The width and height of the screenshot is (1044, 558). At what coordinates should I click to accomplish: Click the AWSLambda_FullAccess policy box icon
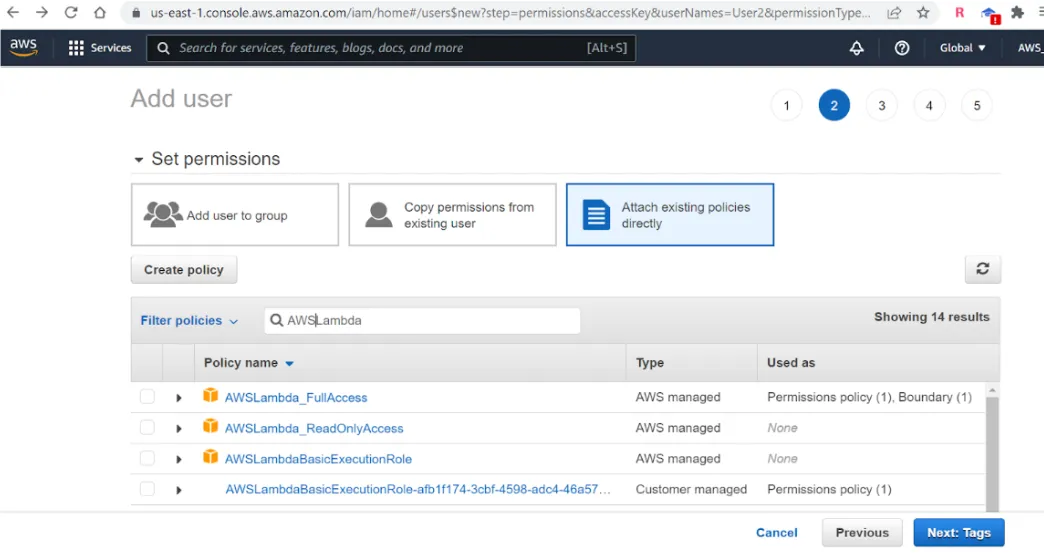pos(210,396)
